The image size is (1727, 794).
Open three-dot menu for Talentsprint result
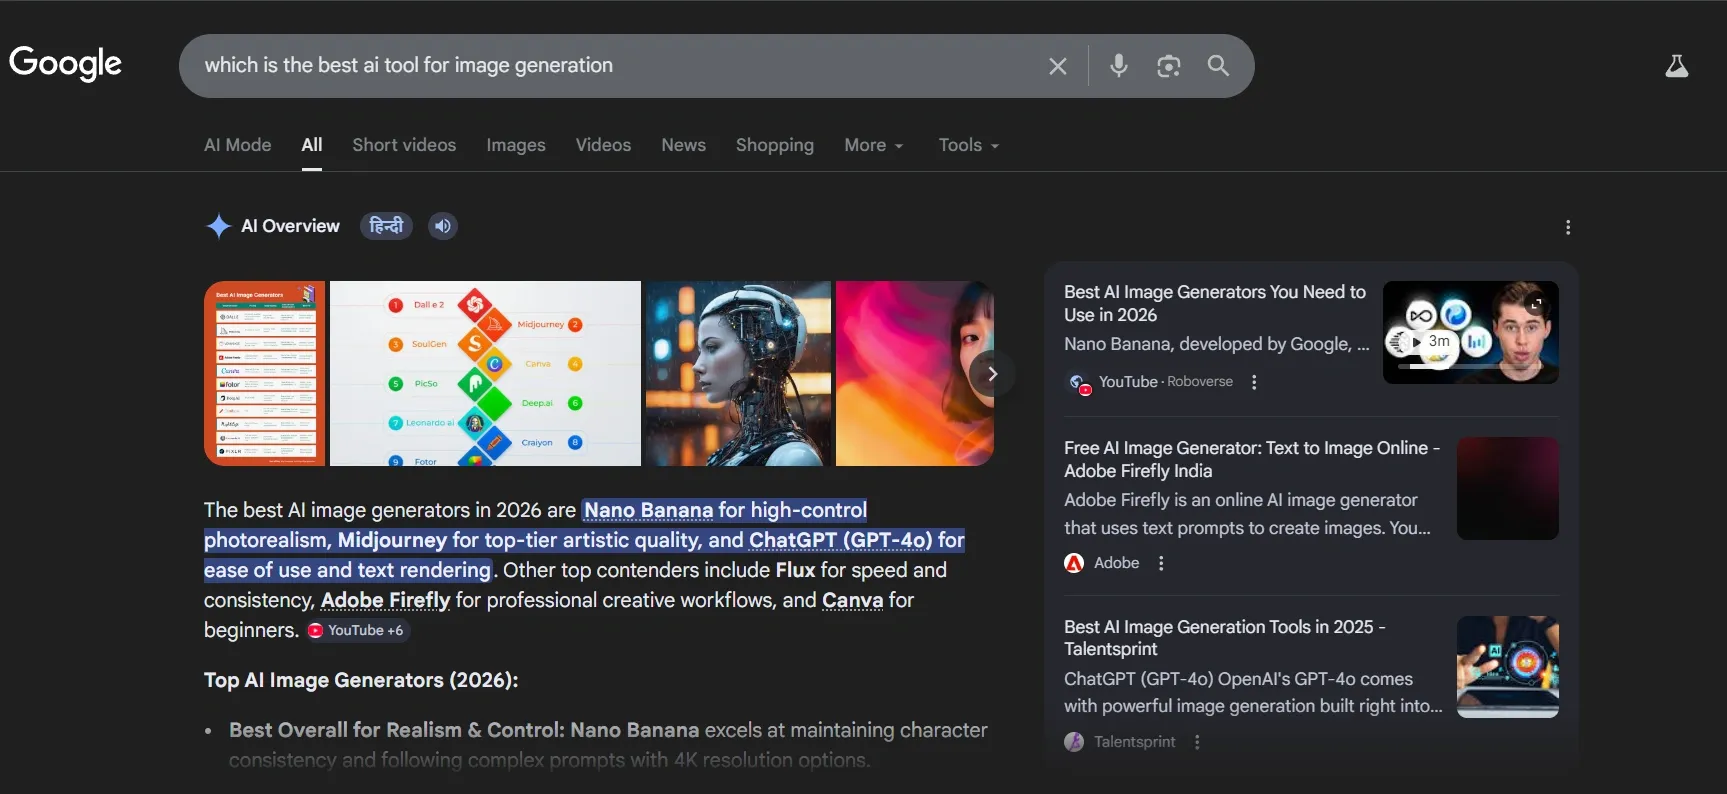tap(1197, 742)
